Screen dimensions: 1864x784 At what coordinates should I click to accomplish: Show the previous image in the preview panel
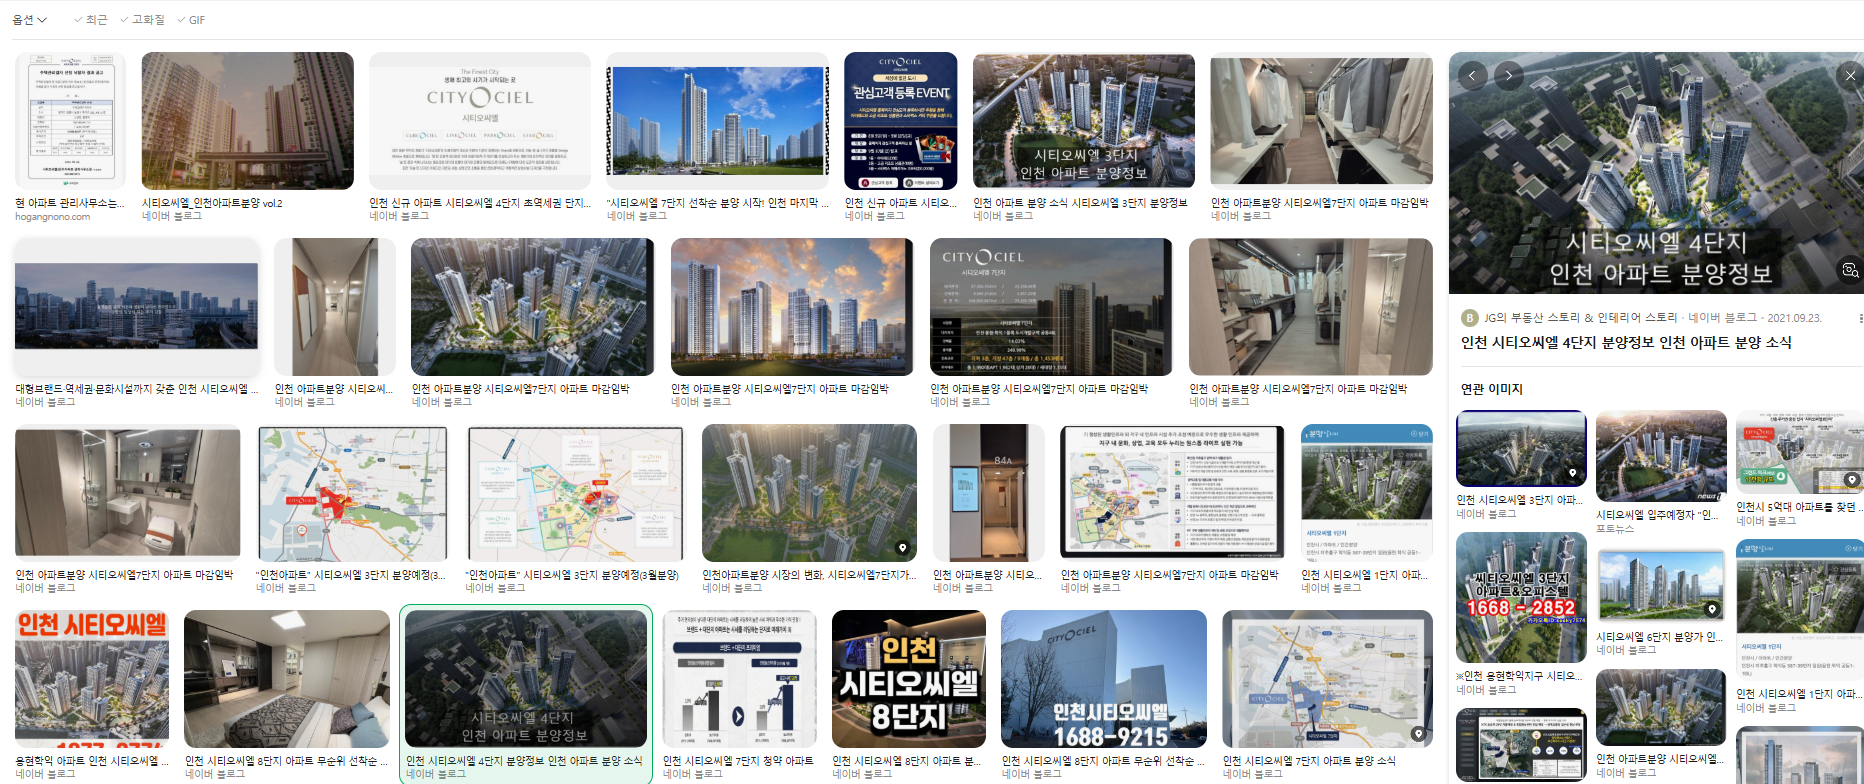click(x=1472, y=76)
